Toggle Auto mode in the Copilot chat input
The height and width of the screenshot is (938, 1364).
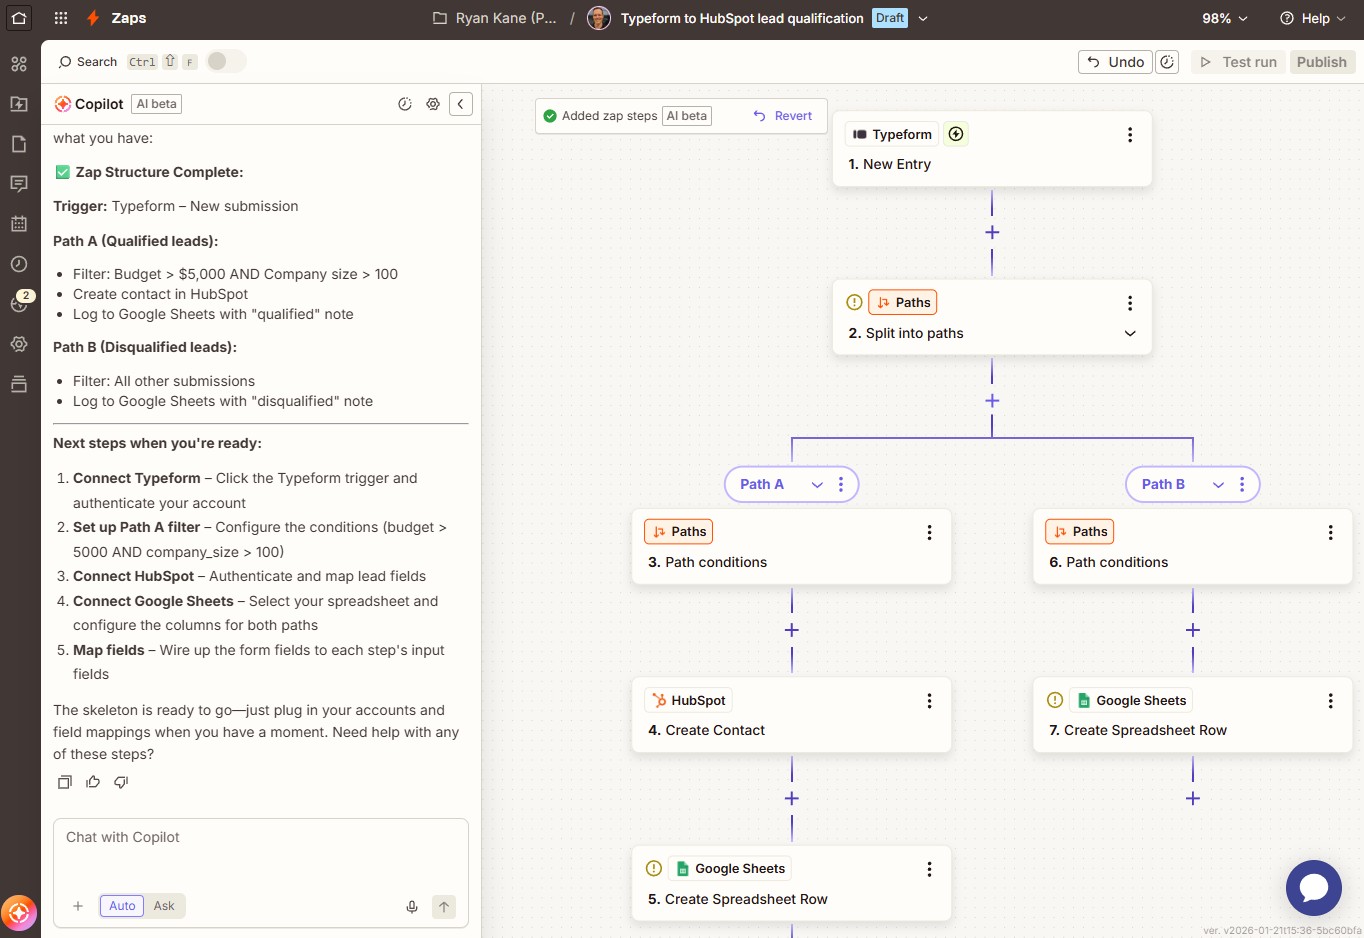[120, 906]
